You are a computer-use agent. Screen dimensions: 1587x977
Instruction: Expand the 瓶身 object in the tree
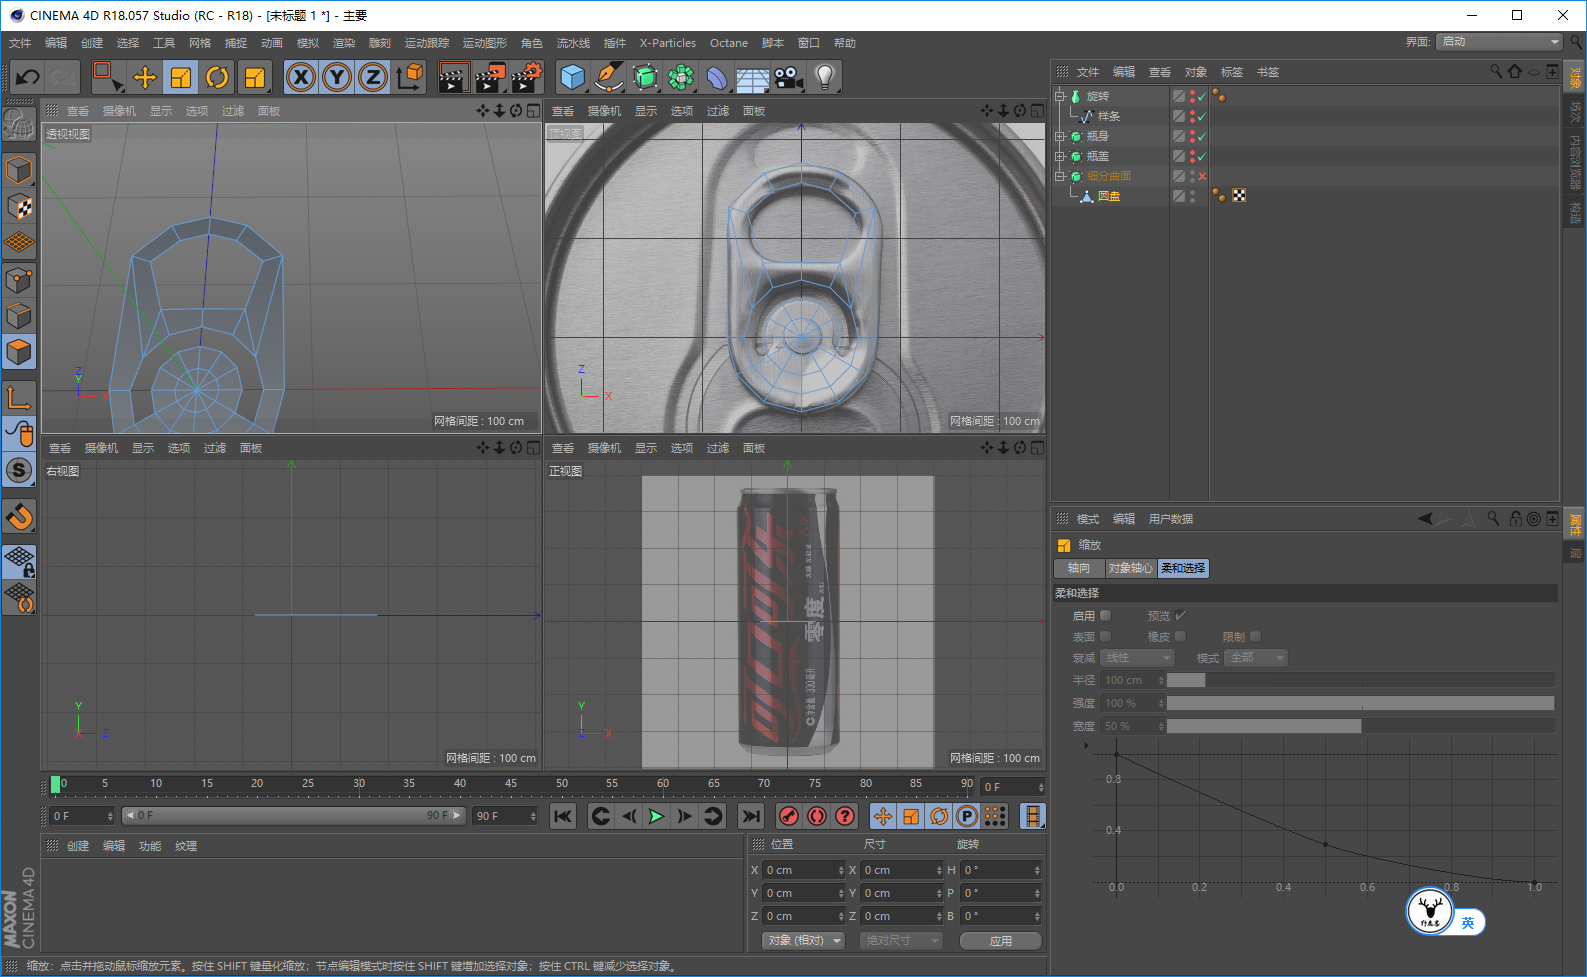pos(1060,136)
